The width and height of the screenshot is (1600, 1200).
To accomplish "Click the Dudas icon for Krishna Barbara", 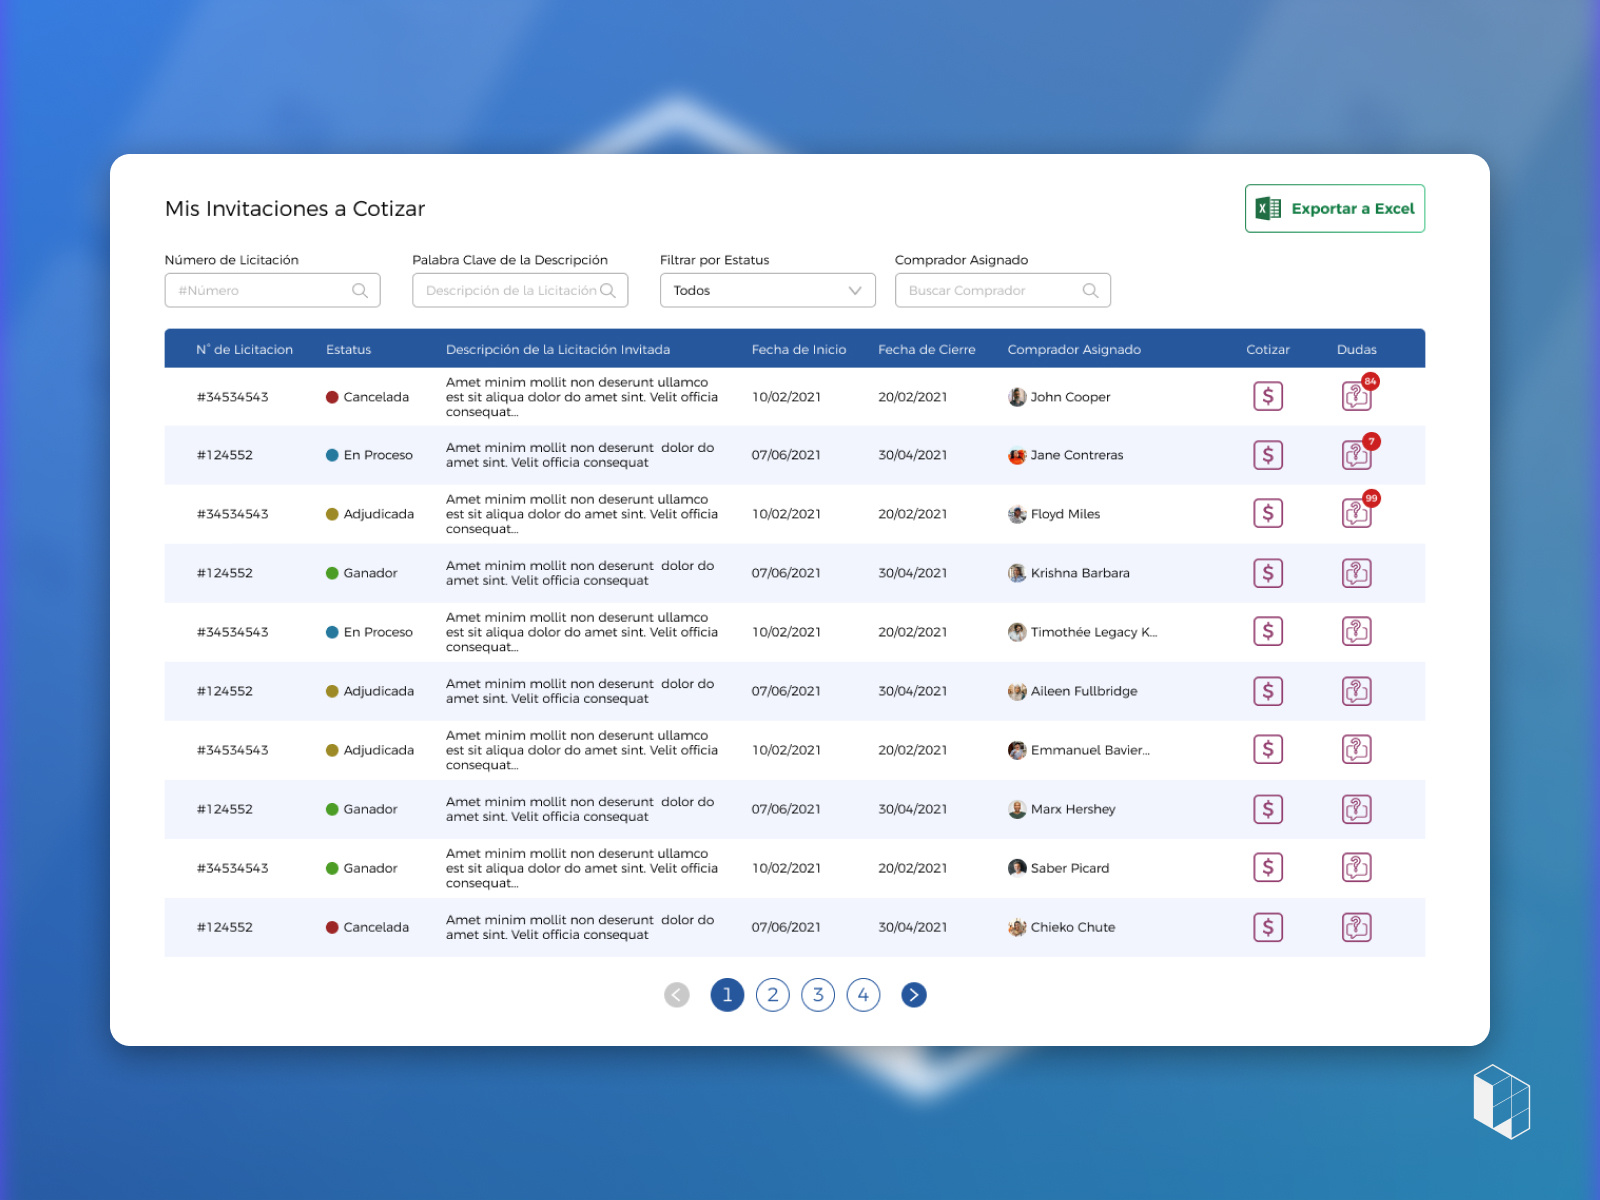I will 1357,573.
